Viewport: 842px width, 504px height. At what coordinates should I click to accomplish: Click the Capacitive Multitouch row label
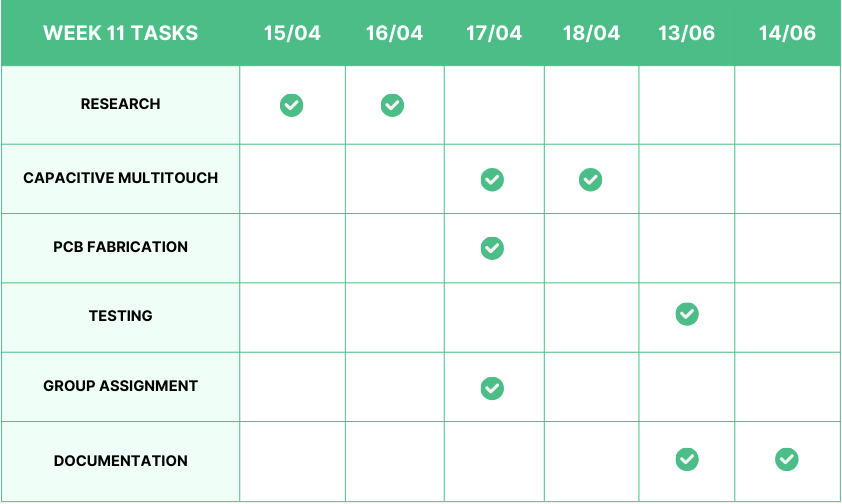[x=120, y=178]
